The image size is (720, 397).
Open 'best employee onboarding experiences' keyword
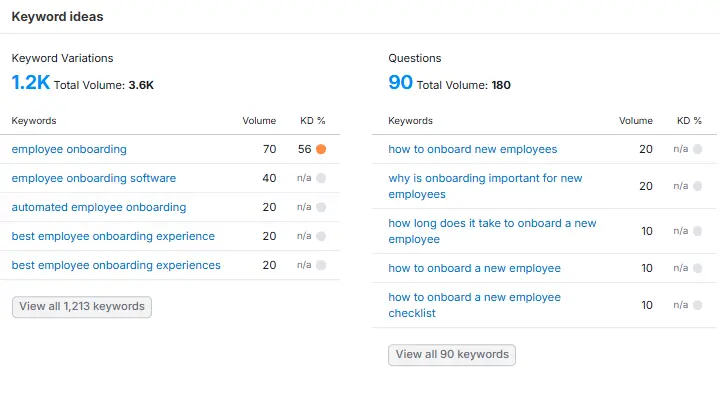coord(116,265)
